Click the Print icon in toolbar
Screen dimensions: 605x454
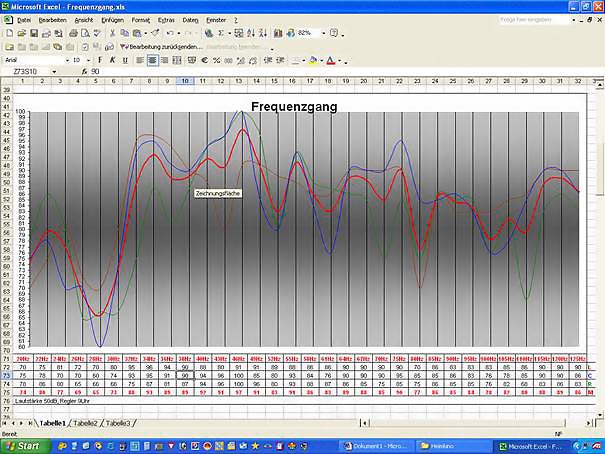[73, 33]
